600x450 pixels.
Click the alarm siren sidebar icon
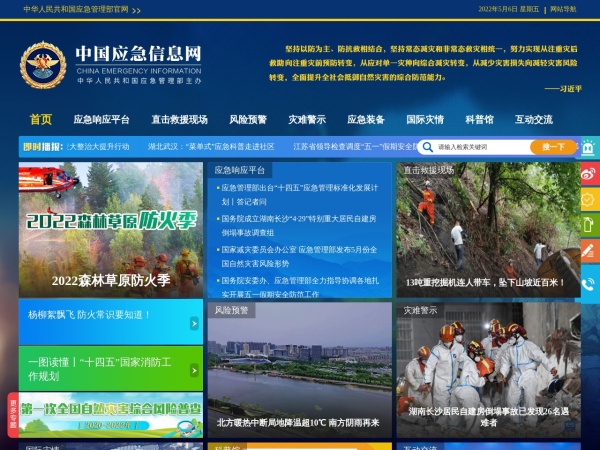click(x=589, y=147)
